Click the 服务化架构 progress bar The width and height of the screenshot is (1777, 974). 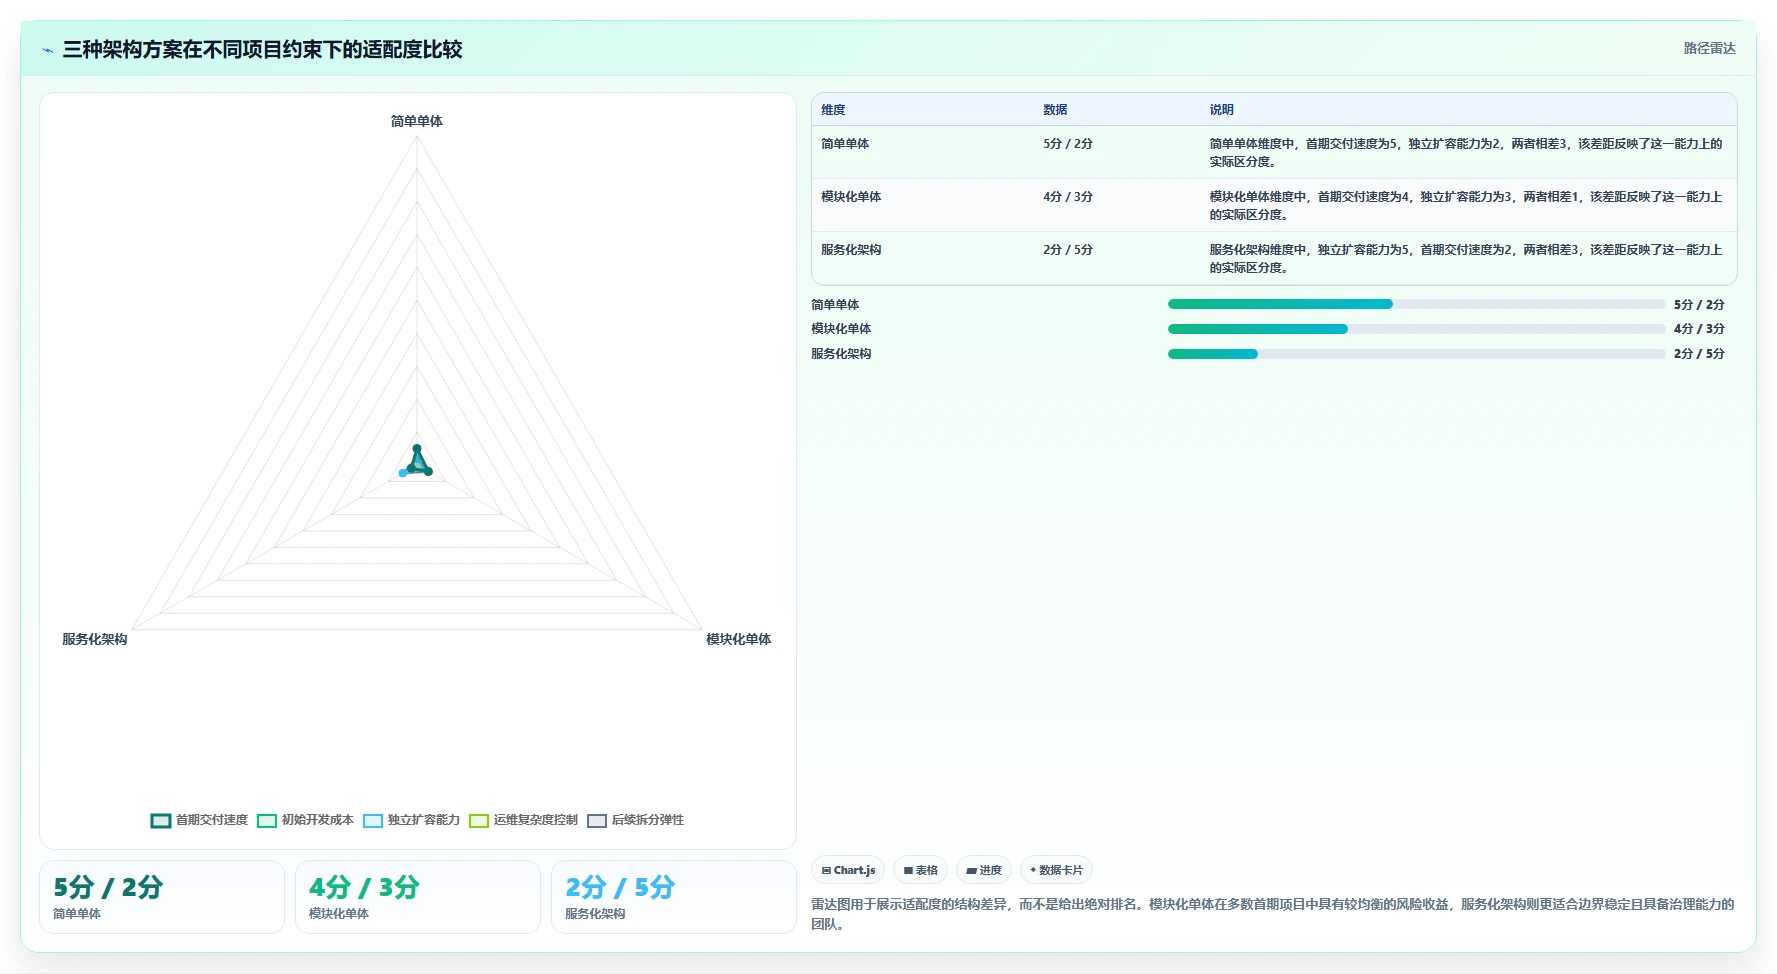pos(1416,354)
